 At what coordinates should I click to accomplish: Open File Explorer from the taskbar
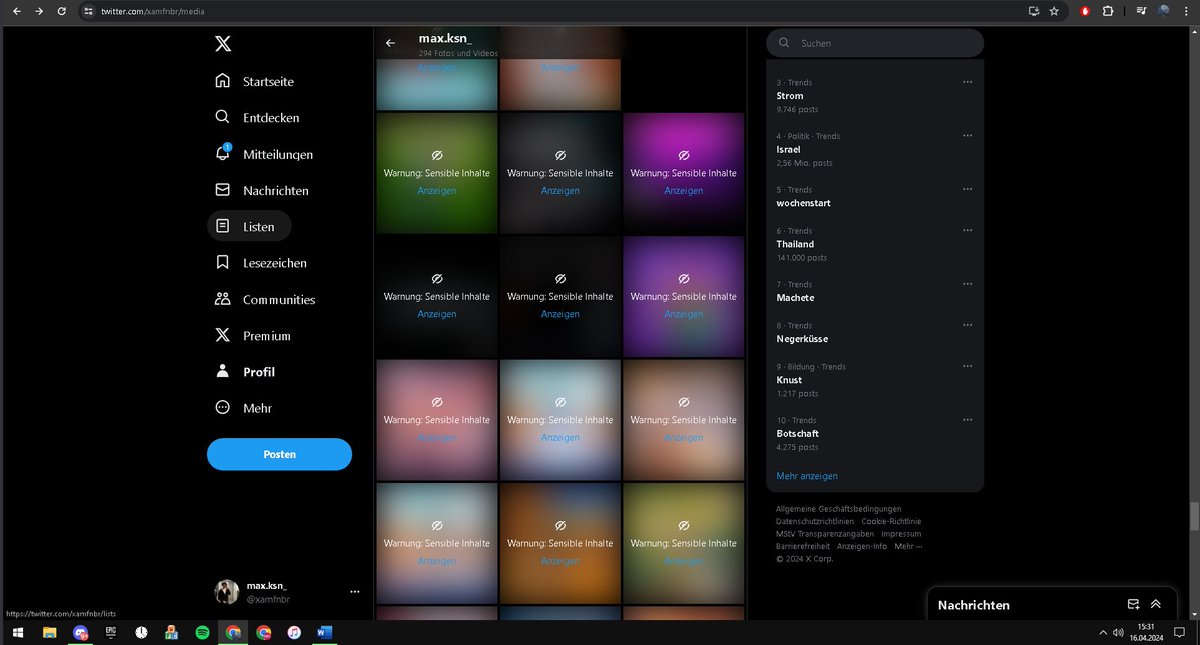point(49,632)
